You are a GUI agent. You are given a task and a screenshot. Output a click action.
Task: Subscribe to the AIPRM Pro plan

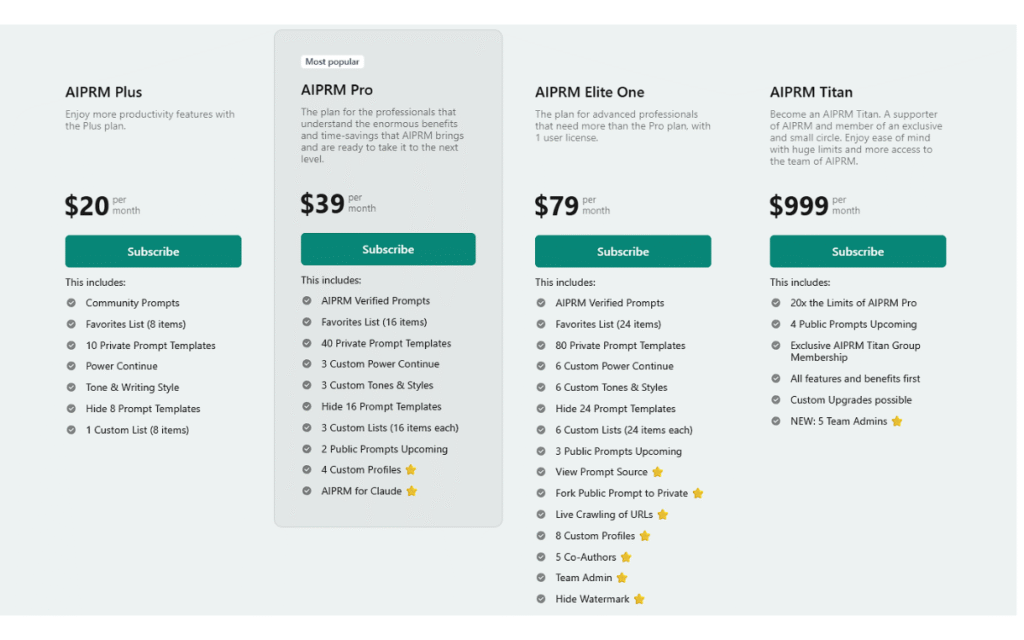coord(388,249)
